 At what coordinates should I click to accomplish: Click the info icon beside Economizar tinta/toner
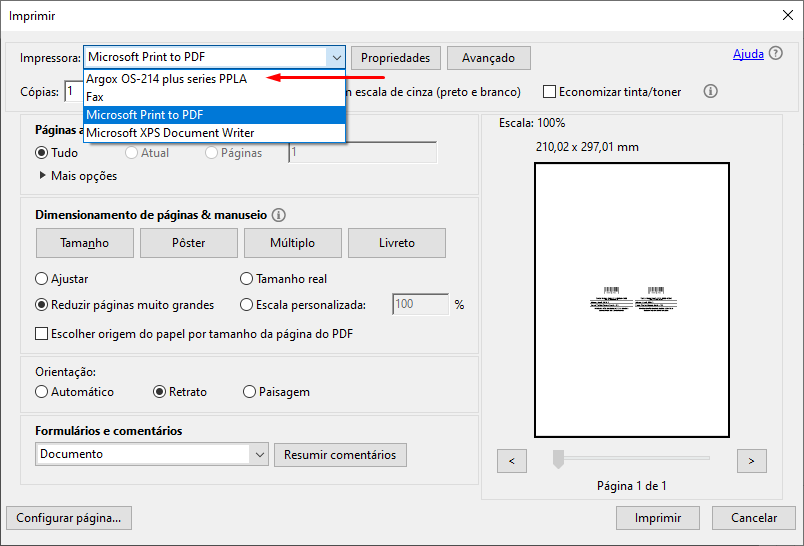(x=710, y=91)
